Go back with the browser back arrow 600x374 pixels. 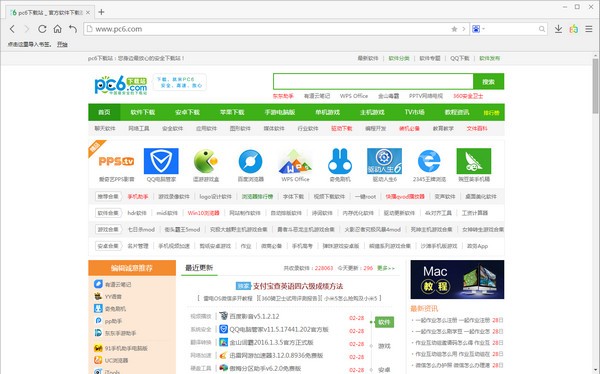point(12,29)
